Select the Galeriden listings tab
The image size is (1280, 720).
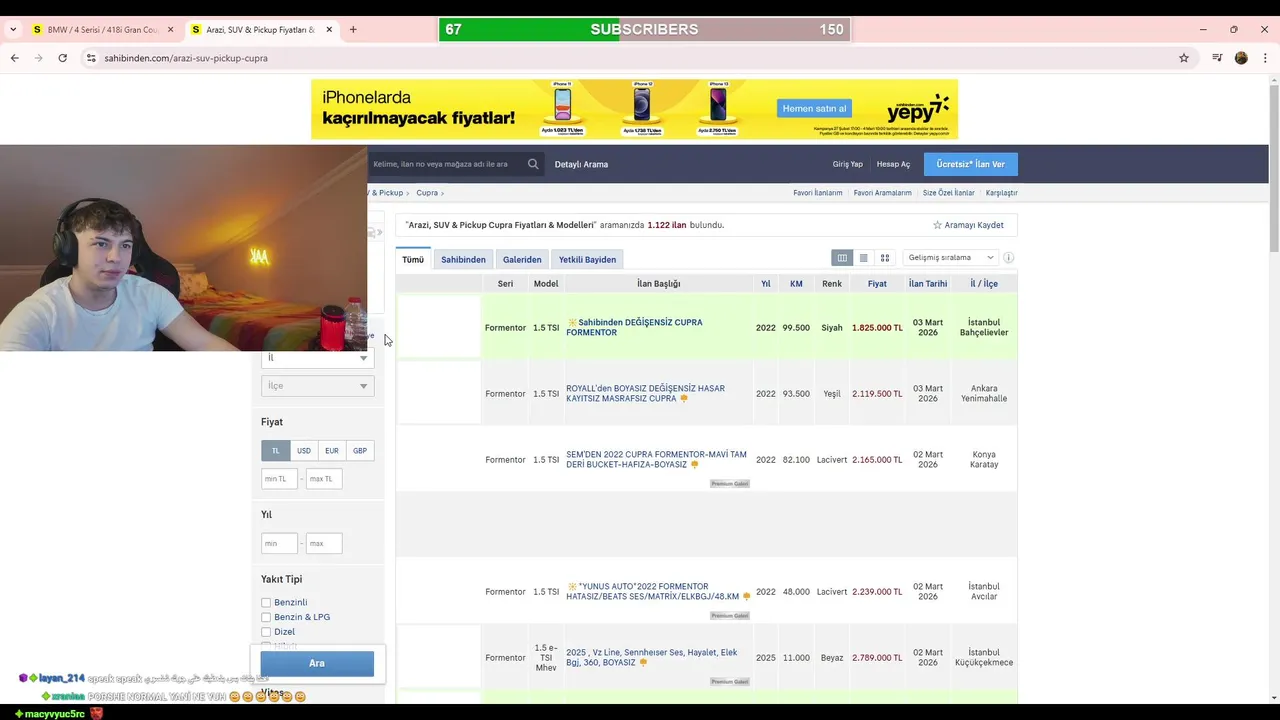click(522, 259)
